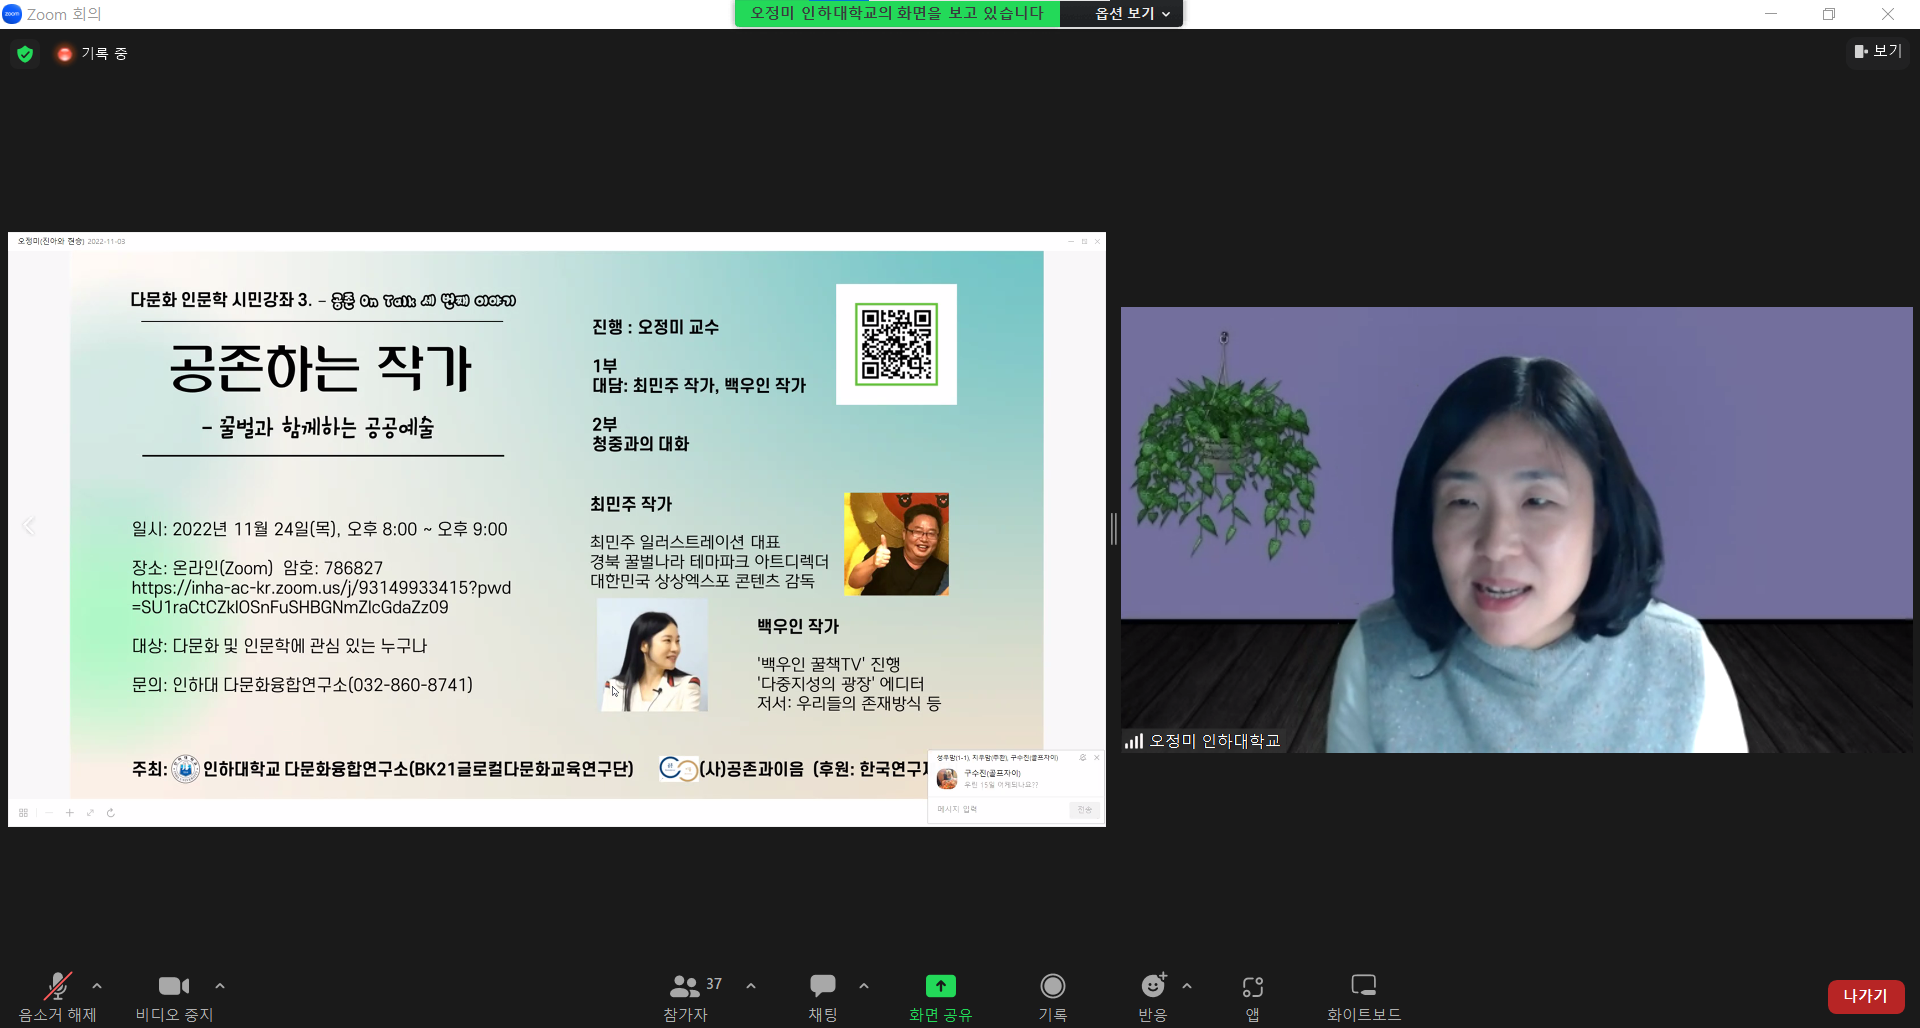Screen dimensions: 1920x1028
Task: Open 옵션 보기 share options dropdown
Action: click(x=1132, y=13)
